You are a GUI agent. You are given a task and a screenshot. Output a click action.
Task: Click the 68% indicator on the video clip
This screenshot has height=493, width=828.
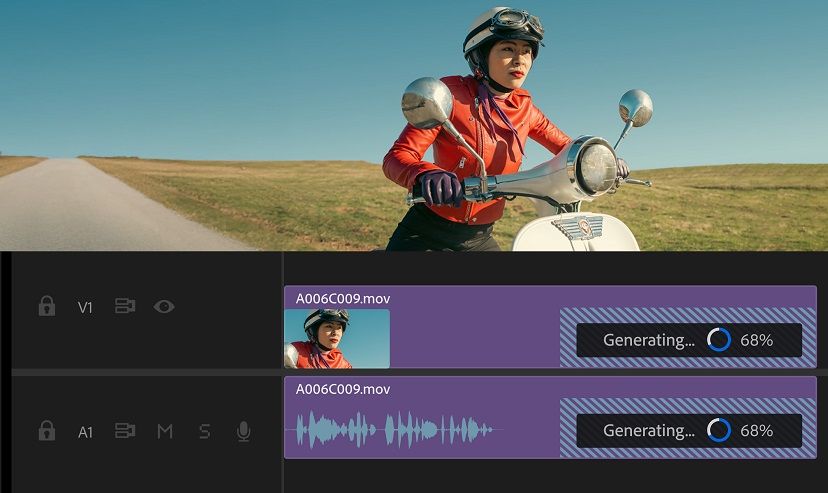757,340
